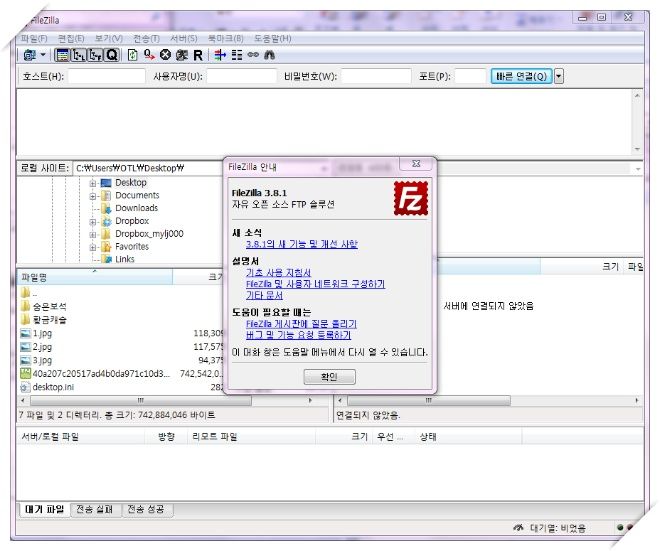660x551 pixels.
Task: Select the Links folder in tree
Action: coord(125,259)
